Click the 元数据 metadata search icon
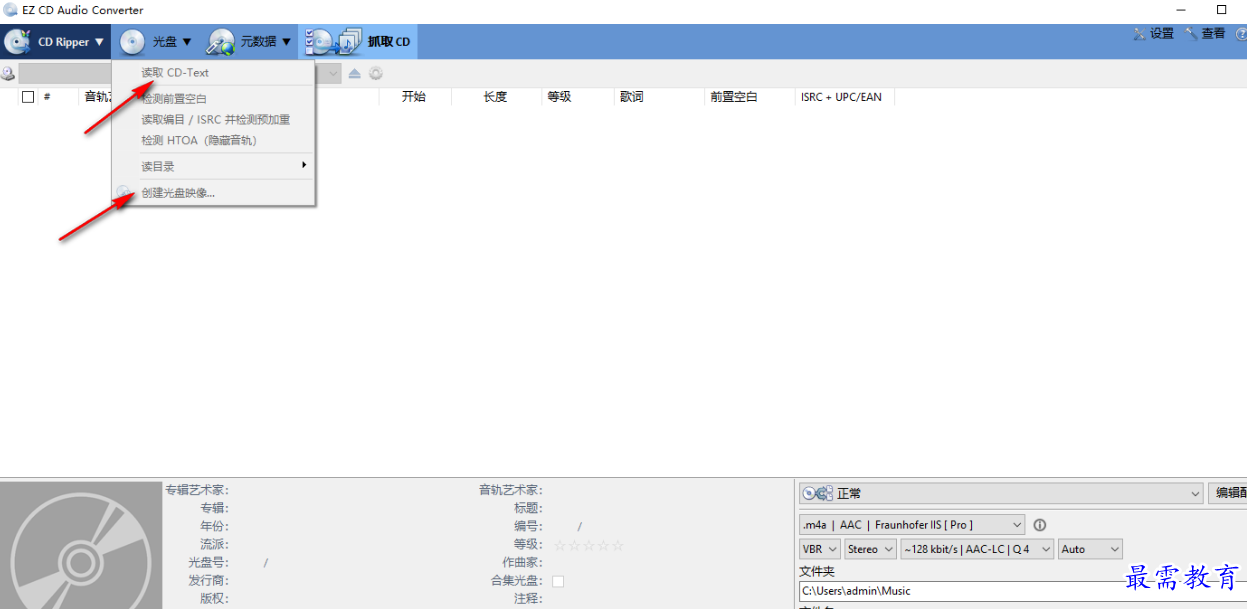The height and width of the screenshot is (609, 1247). (x=221, y=42)
